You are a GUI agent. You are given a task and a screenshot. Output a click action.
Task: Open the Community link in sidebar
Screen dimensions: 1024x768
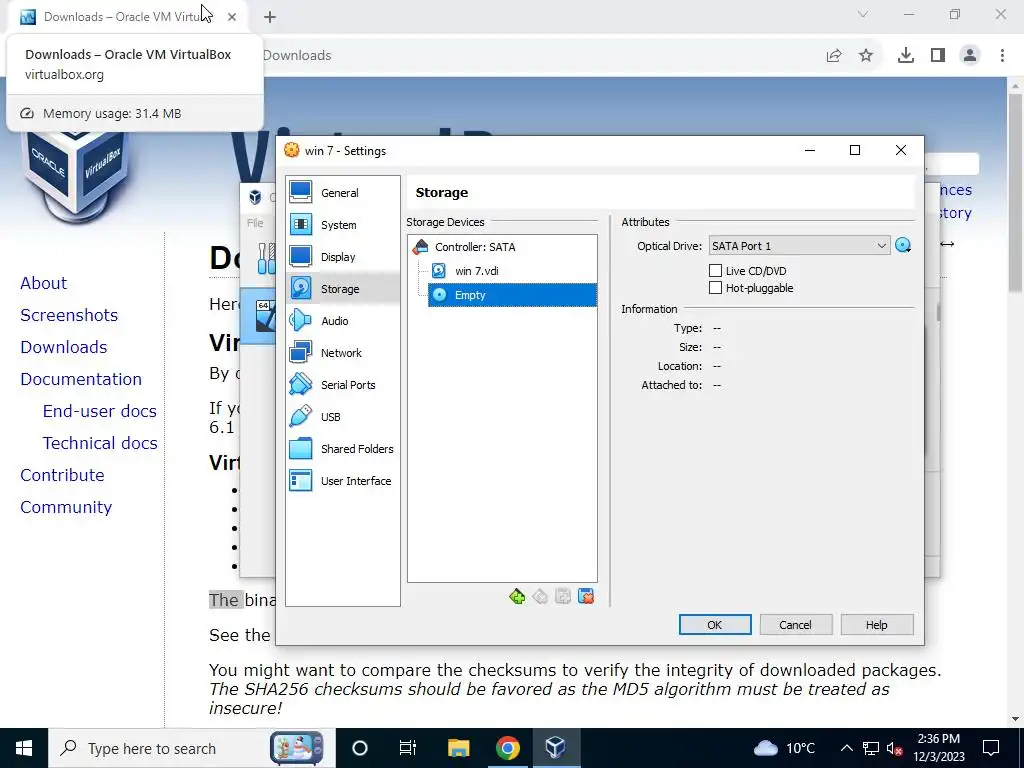point(66,507)
